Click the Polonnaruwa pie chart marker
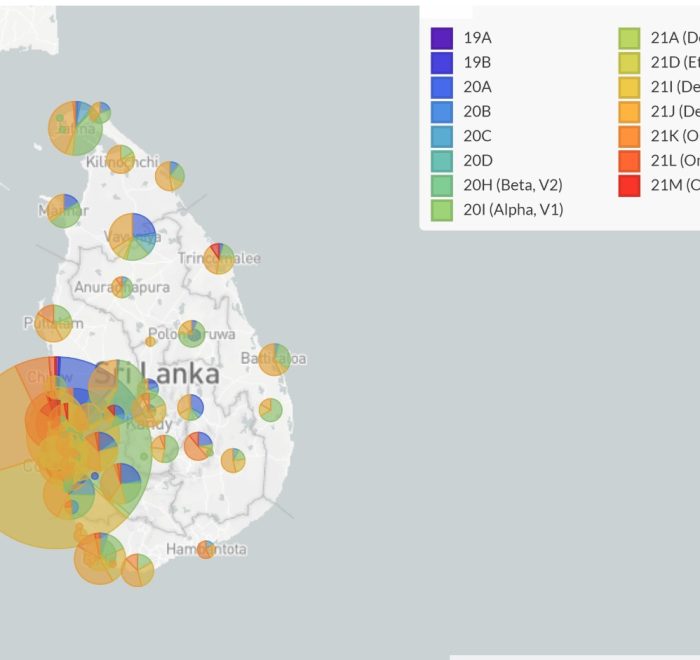The width and height of the screenshot is (700, 660). pos(191,334)
